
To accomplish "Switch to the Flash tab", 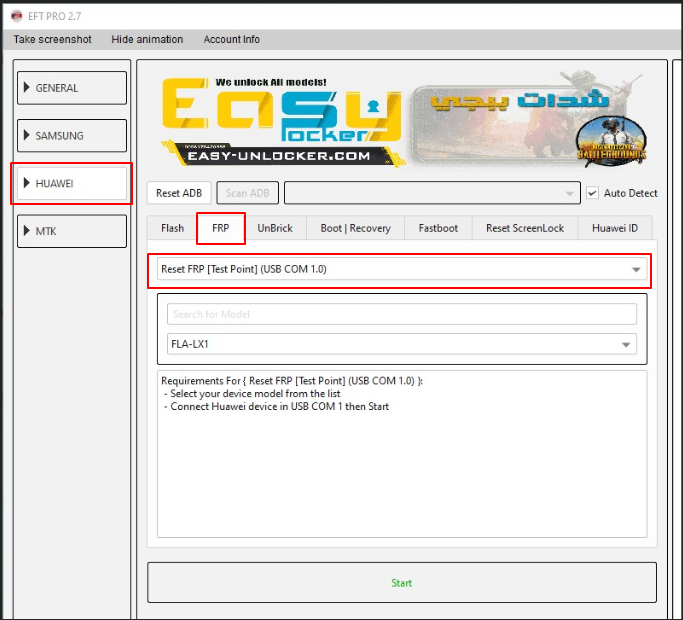I will 172,228.
